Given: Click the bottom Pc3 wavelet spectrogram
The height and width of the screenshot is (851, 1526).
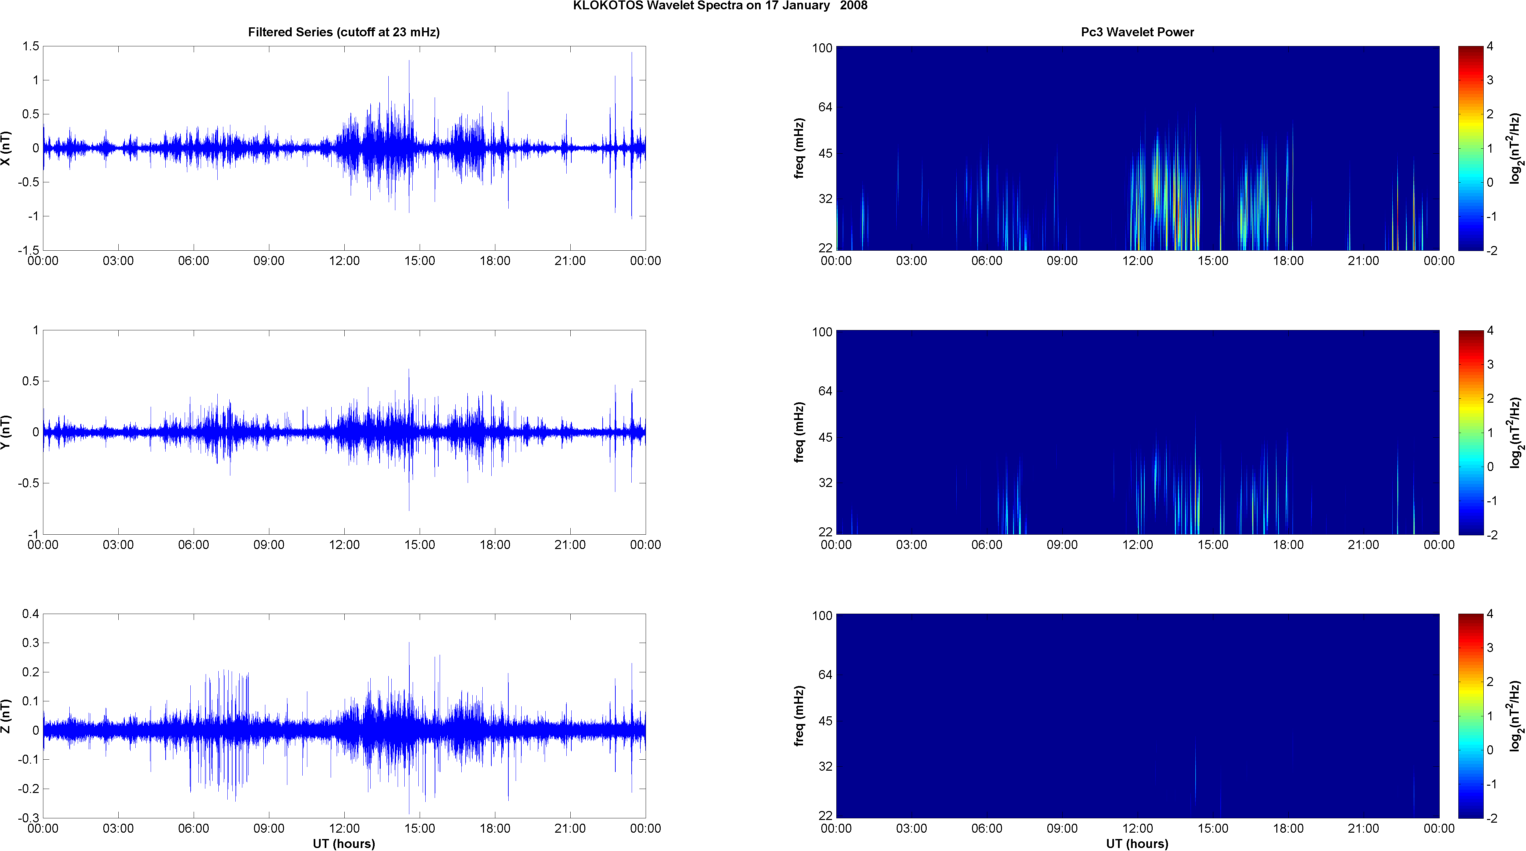Looking at the screenshot, I should point(1137,716).
